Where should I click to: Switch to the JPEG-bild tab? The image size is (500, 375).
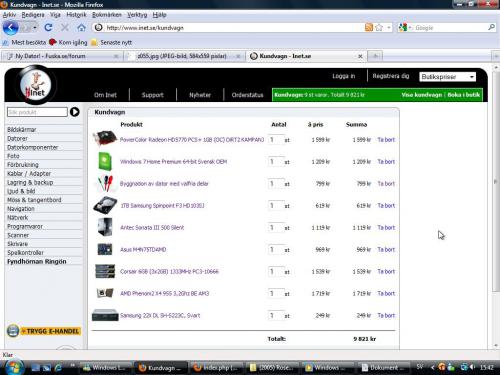pyautogui.click(x=184, y=56)
